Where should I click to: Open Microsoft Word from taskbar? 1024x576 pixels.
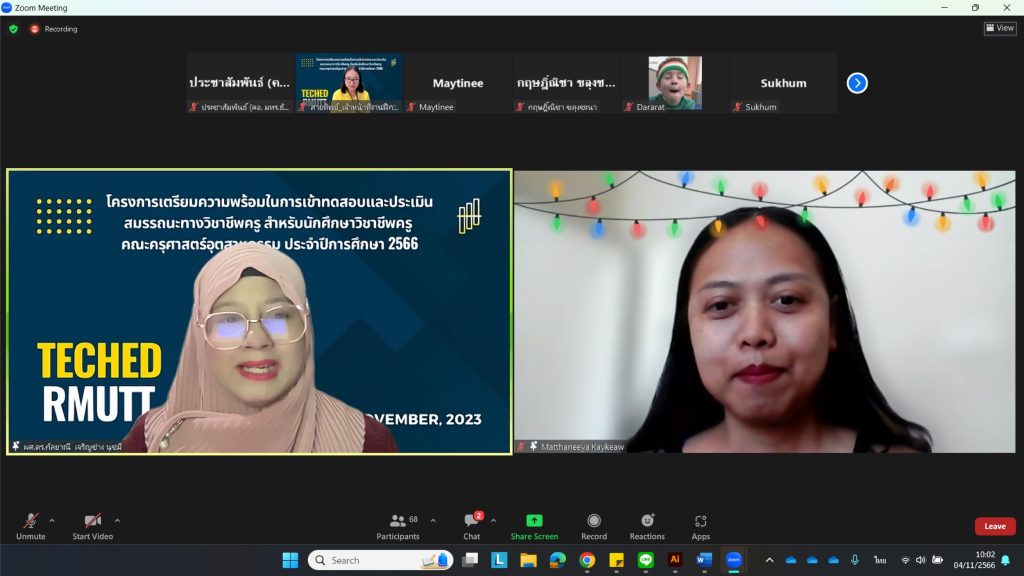pos(704,560)
